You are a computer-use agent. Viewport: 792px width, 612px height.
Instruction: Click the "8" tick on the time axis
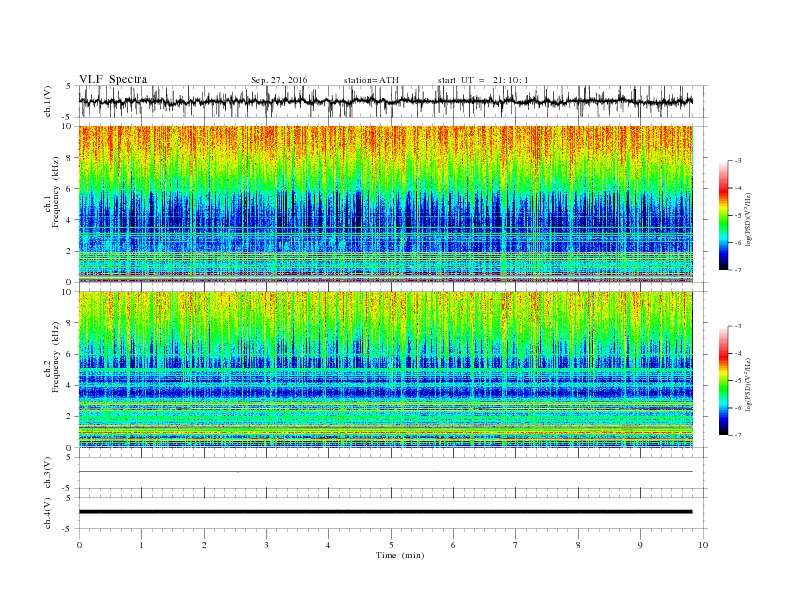pos(578,545)
